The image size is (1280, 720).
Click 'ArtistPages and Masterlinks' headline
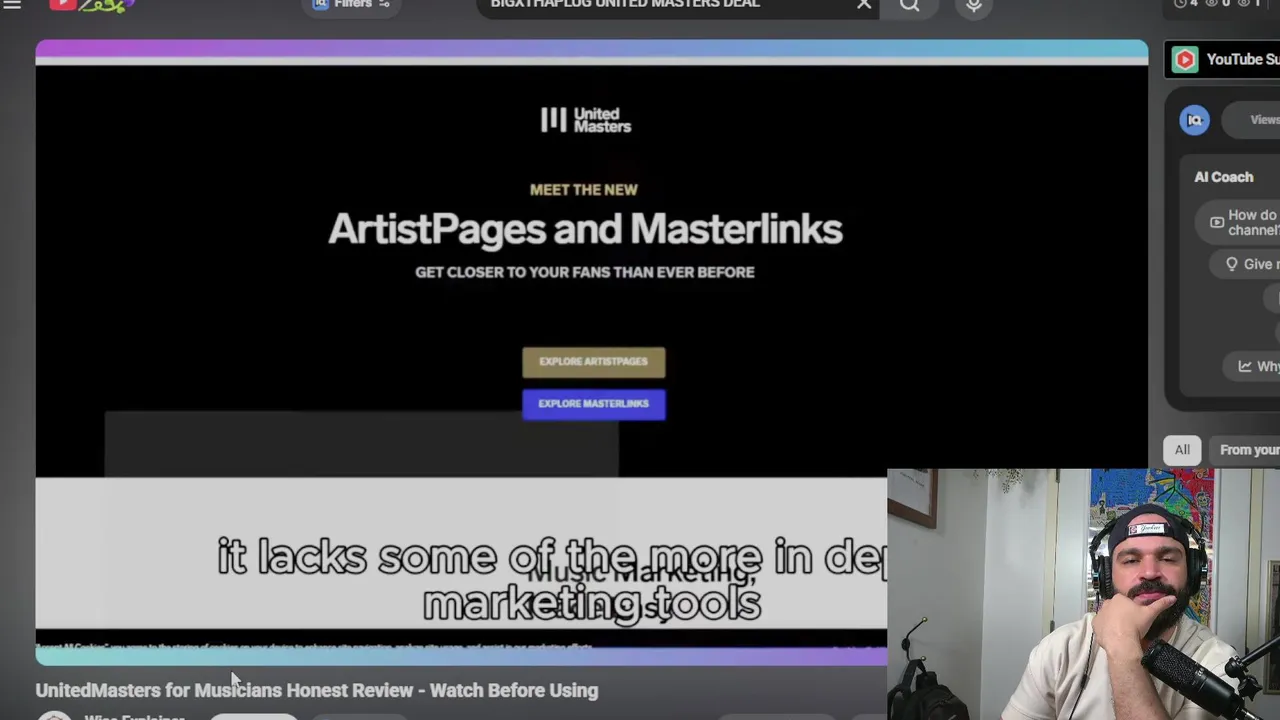pyautogui.click(x=585, y=229)
